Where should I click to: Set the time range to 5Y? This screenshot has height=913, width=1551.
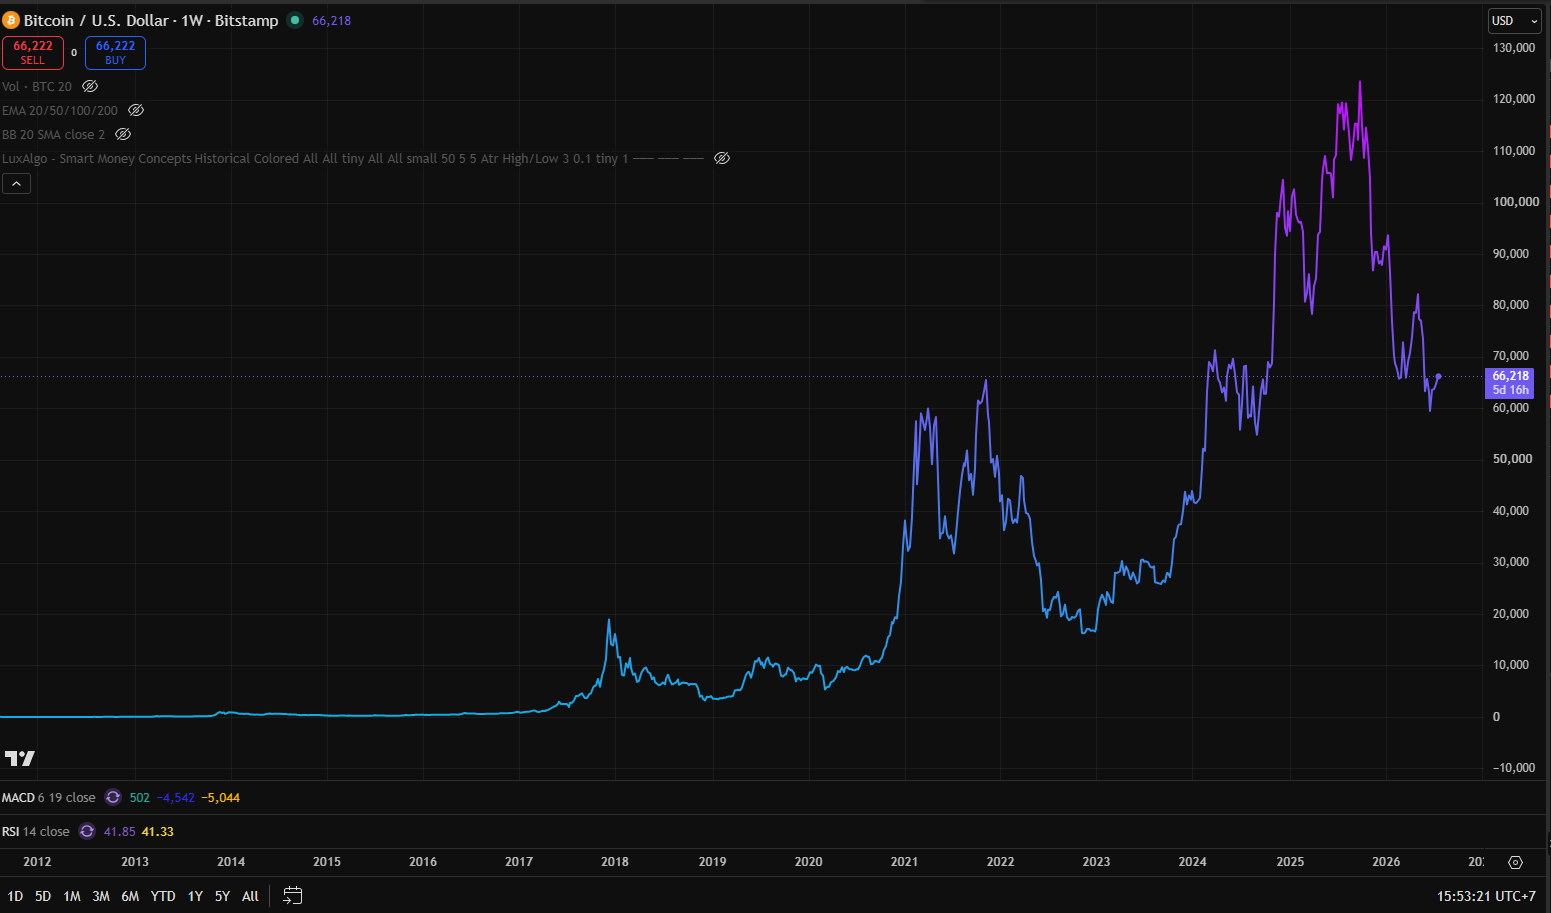tap(222, 896)
